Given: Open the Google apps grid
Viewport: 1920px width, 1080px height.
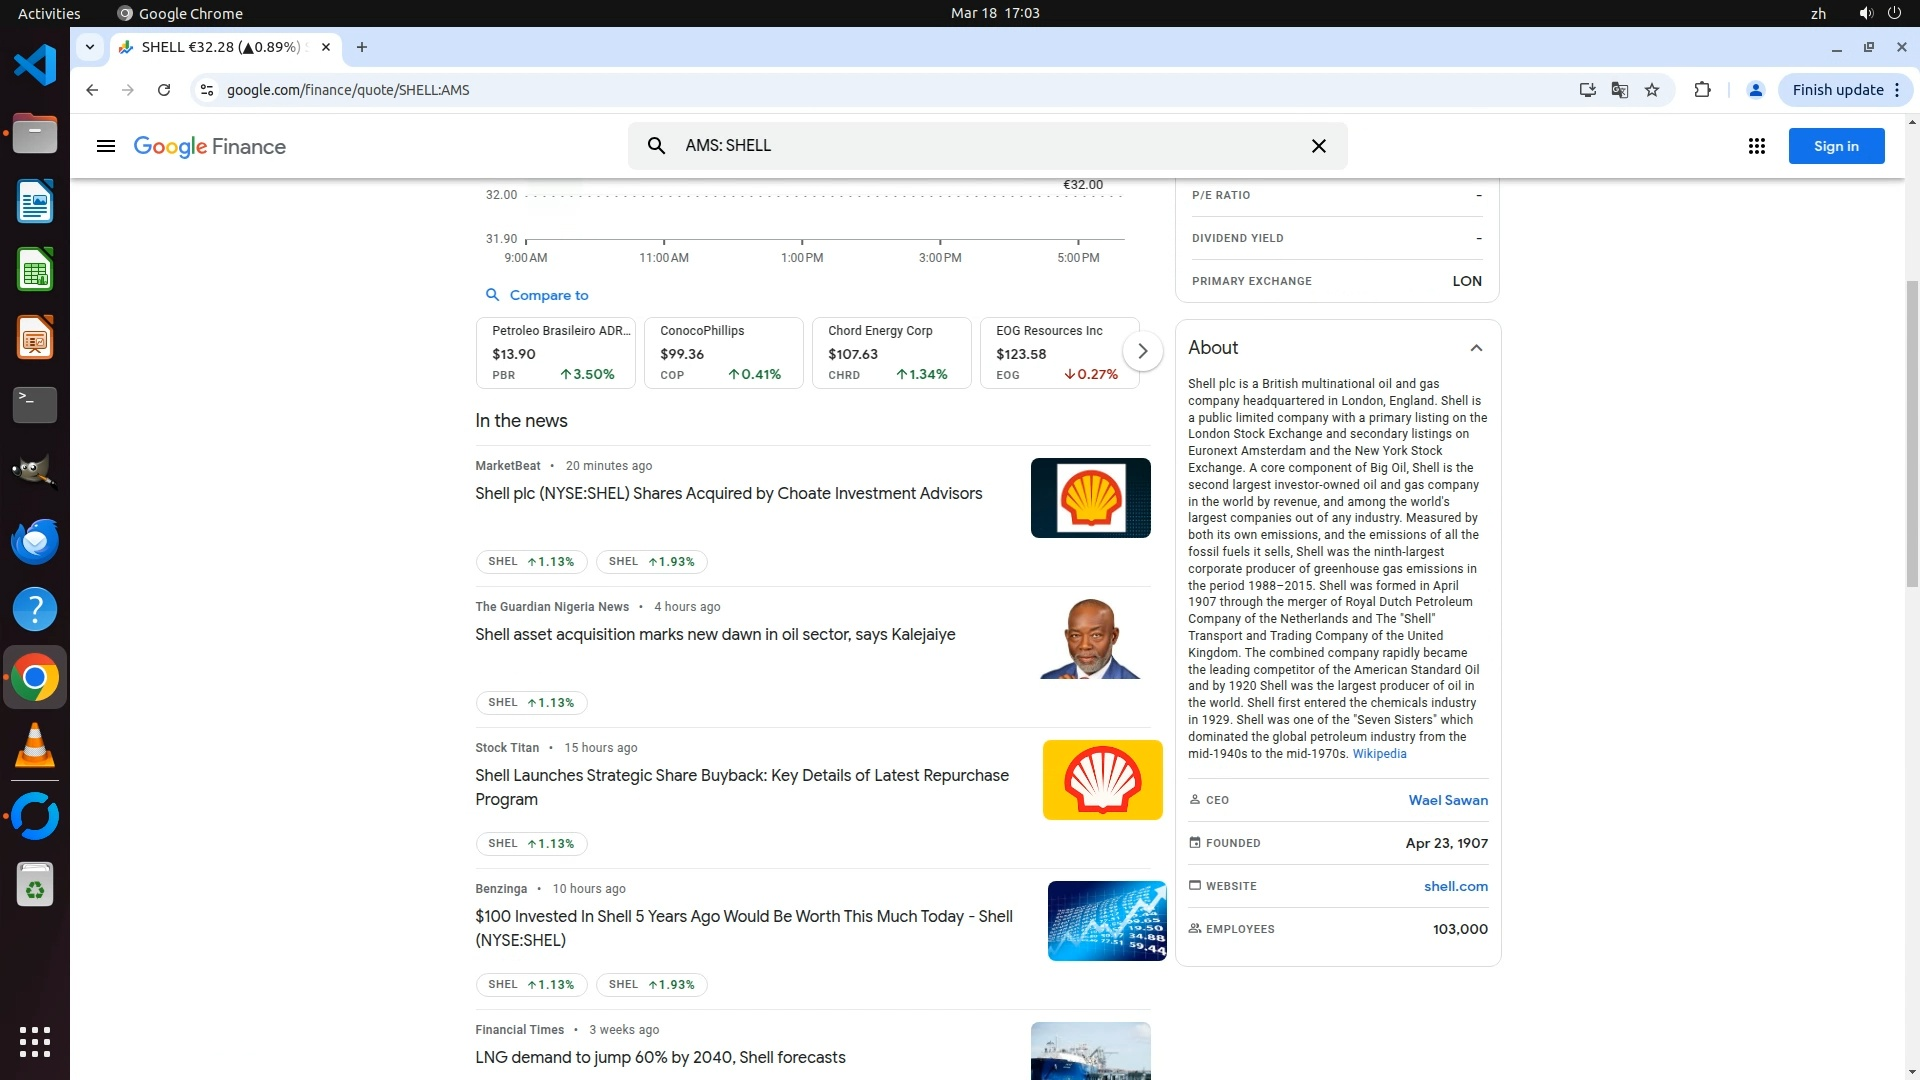Looking at the screenshot, I should [1756, 146].
